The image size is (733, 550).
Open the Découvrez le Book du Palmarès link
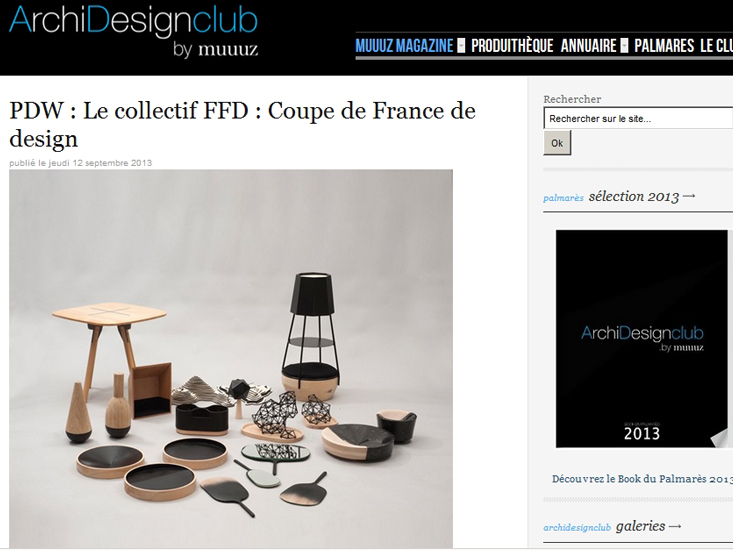(642, 479)
